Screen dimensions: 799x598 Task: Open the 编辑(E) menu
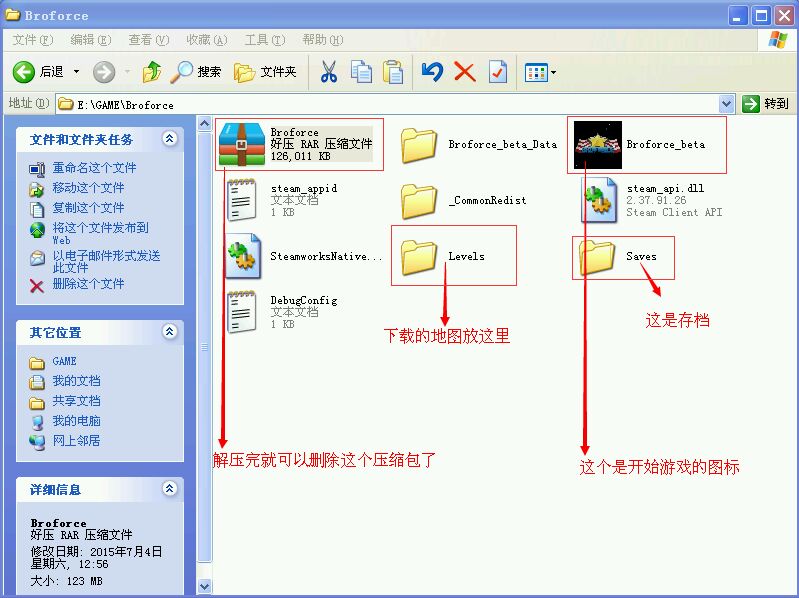[91, 40]
